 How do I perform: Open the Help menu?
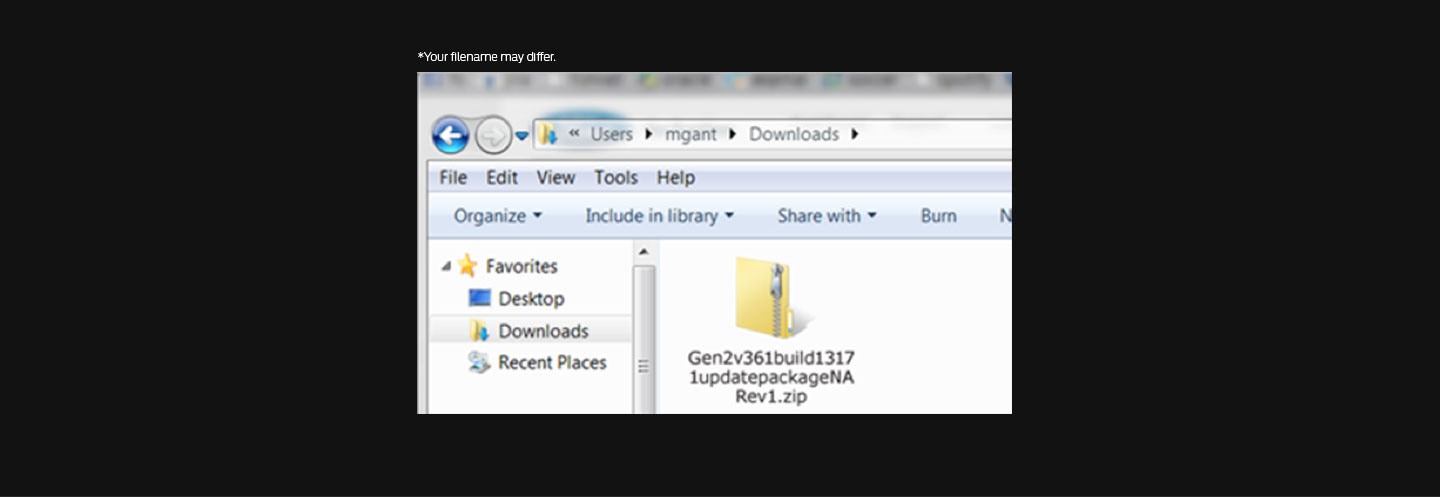click(675, 178)
